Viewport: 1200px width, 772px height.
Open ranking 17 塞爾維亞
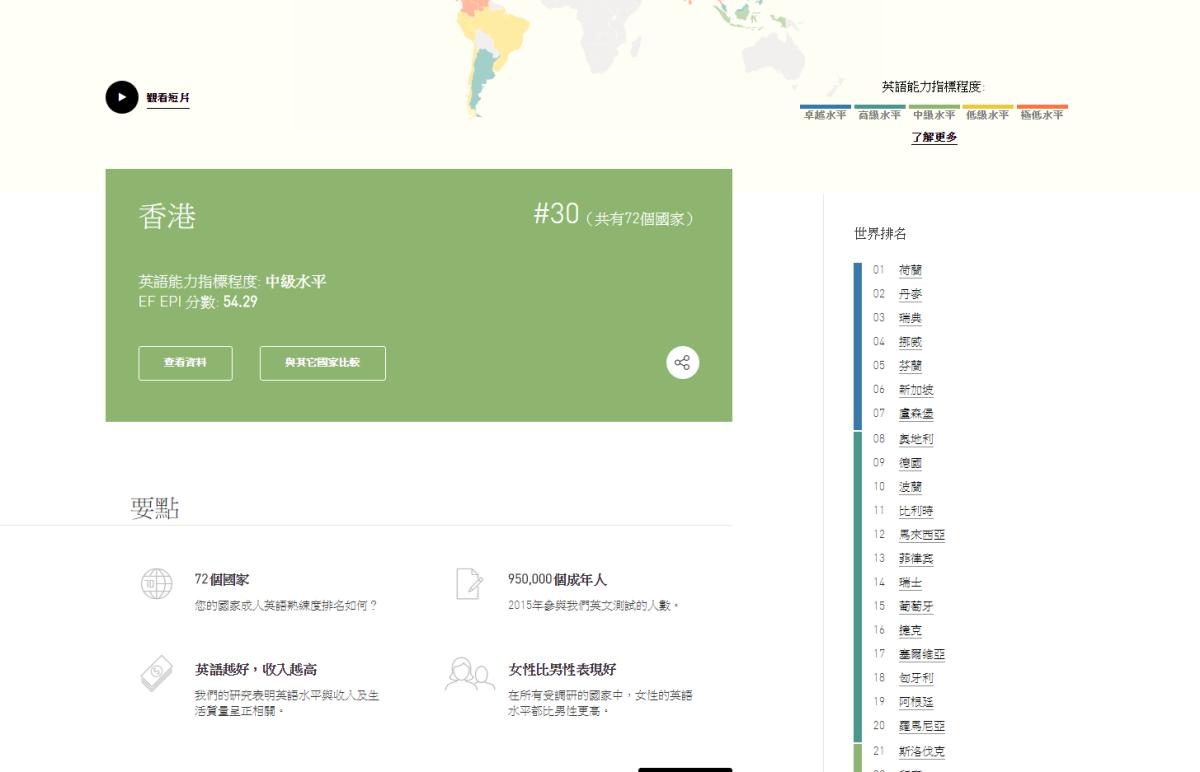(922, 654)
